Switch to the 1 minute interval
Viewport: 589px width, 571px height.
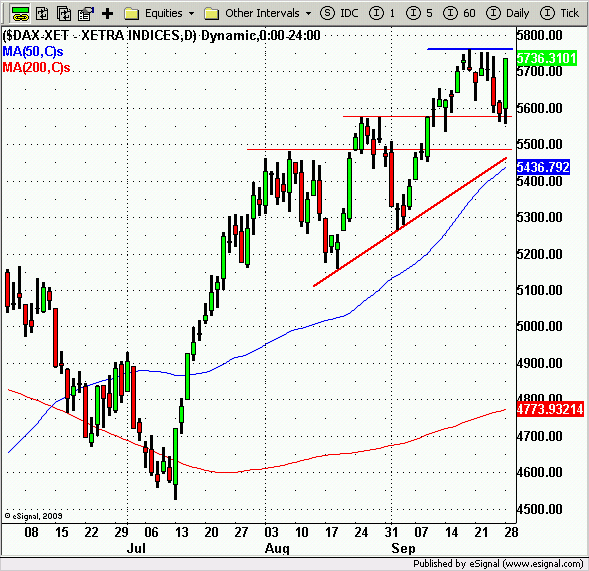(x=382, y=14)
